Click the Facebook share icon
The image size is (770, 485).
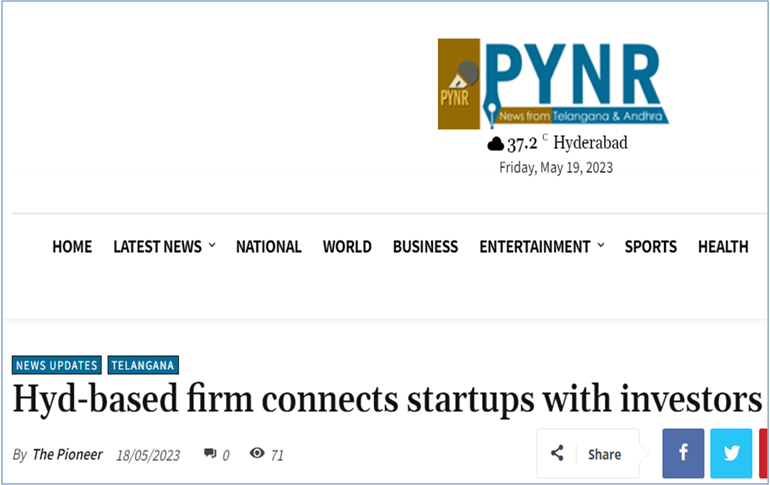pos(683,453)
